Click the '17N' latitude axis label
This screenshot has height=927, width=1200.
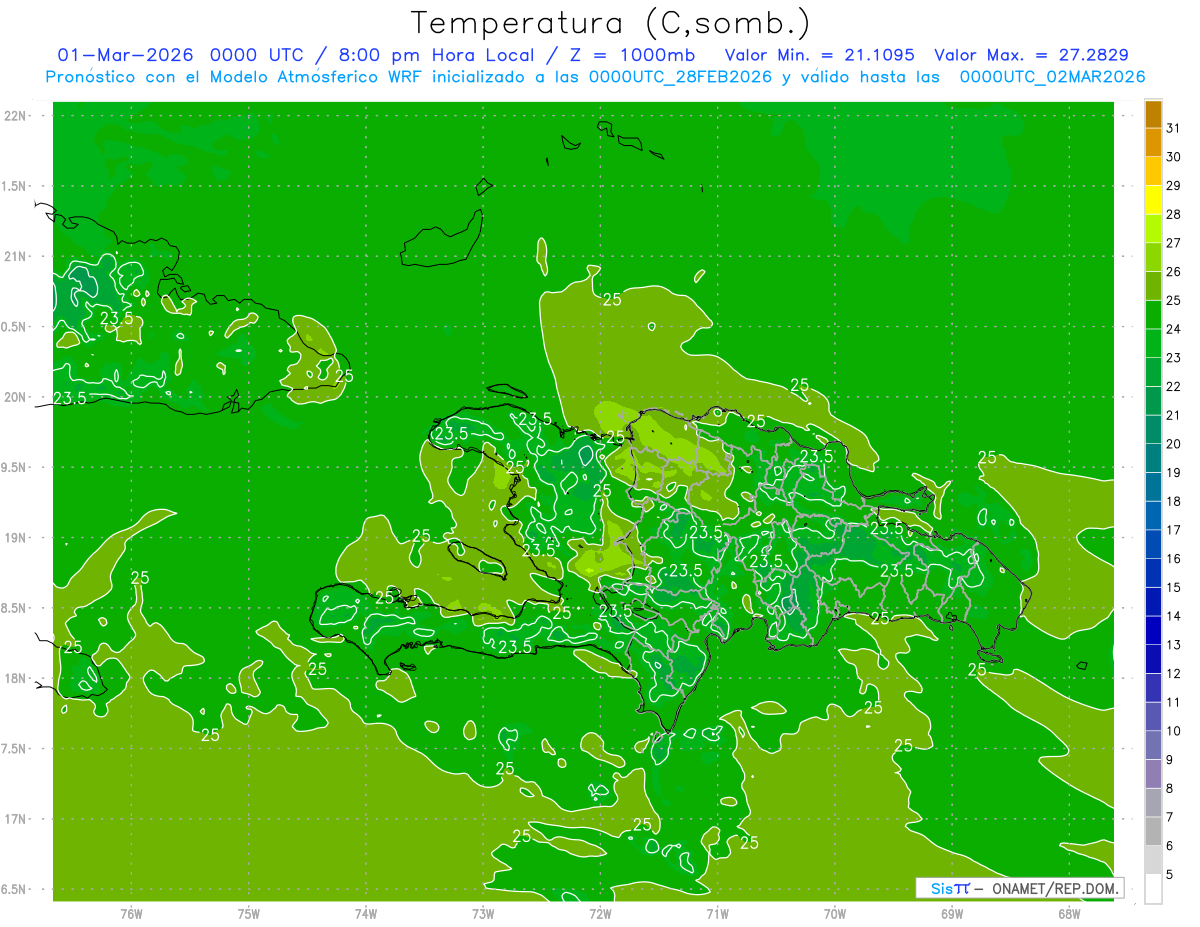coord(15,819)
